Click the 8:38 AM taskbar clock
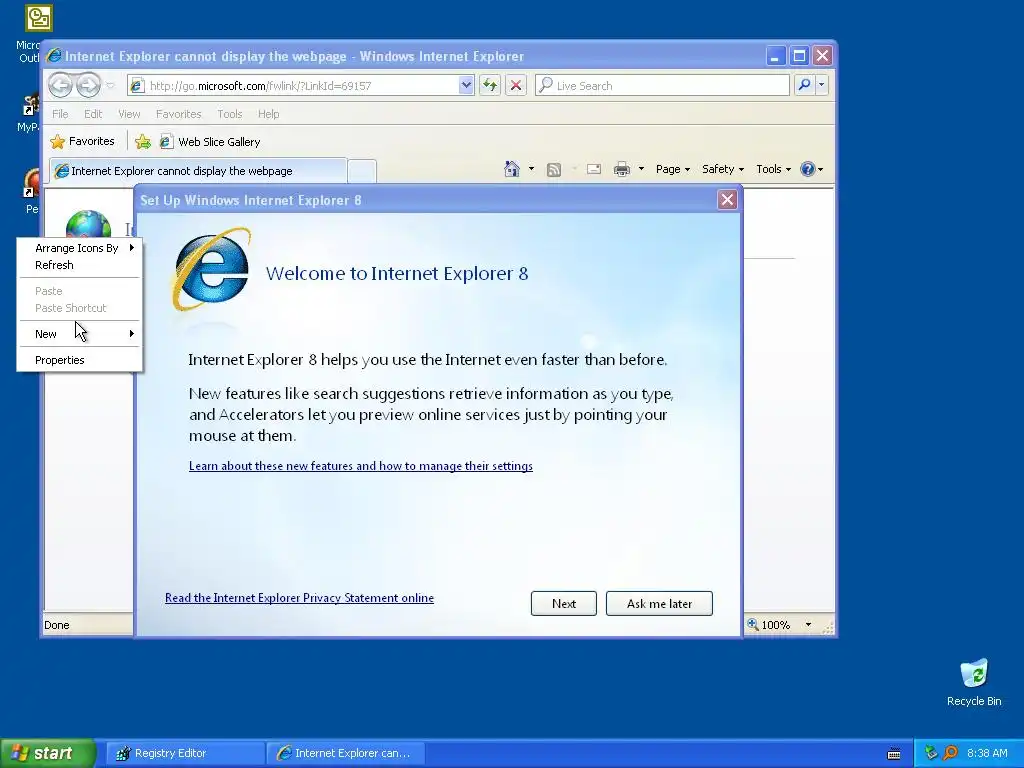The height and width of the screenshot is (768, 1024). [987, 753]
